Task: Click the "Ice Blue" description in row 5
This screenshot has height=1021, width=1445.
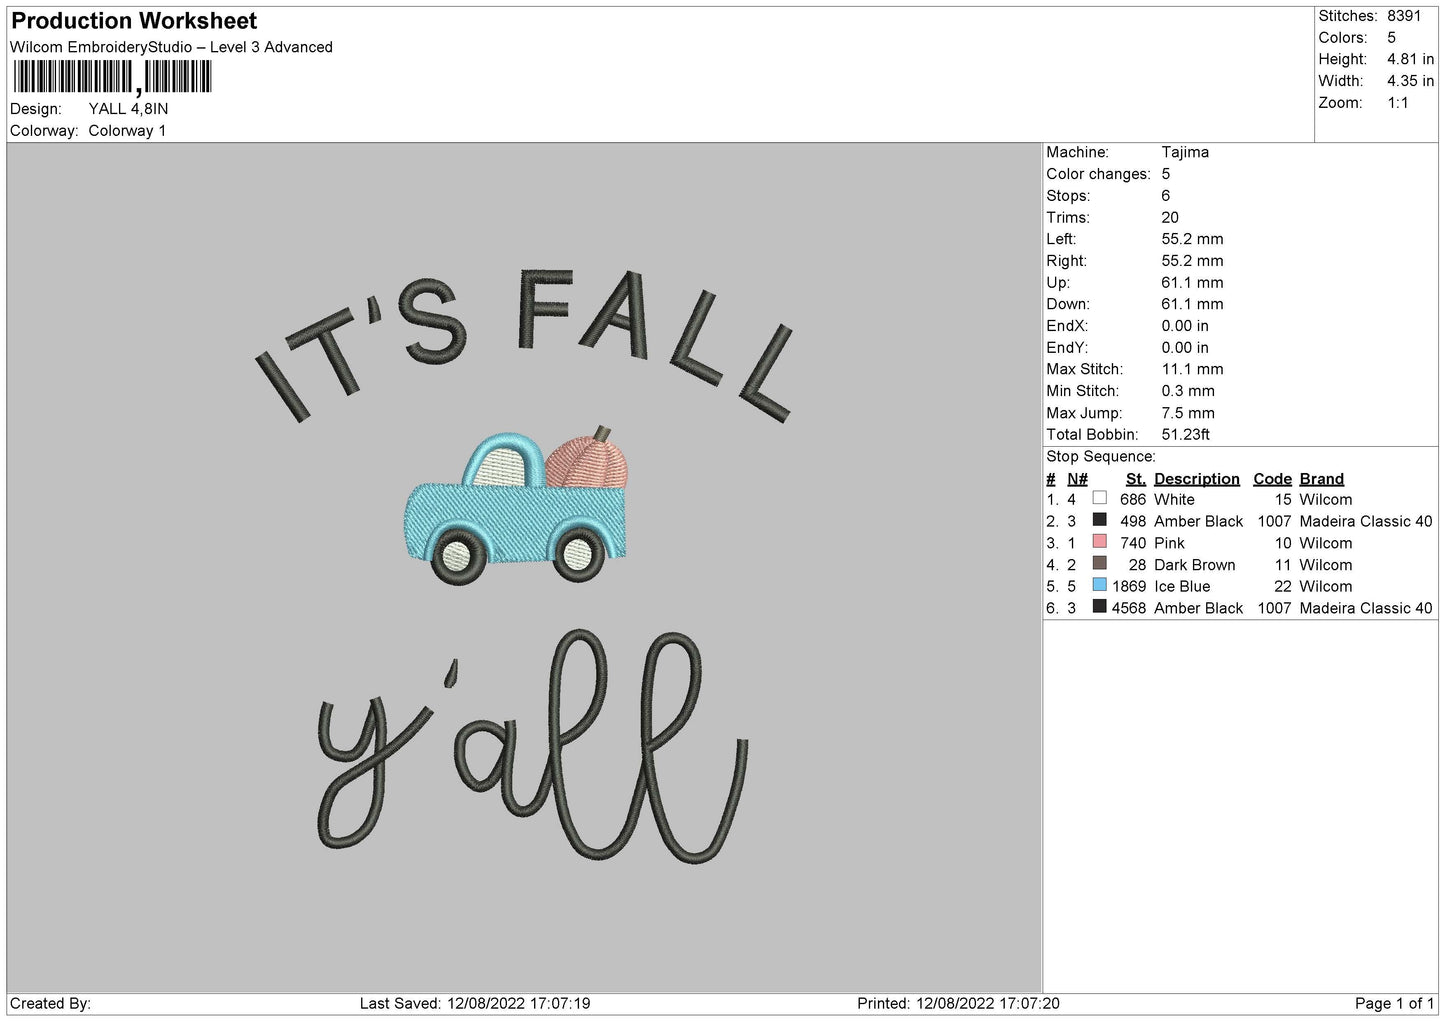Action: click(1182, 587)
